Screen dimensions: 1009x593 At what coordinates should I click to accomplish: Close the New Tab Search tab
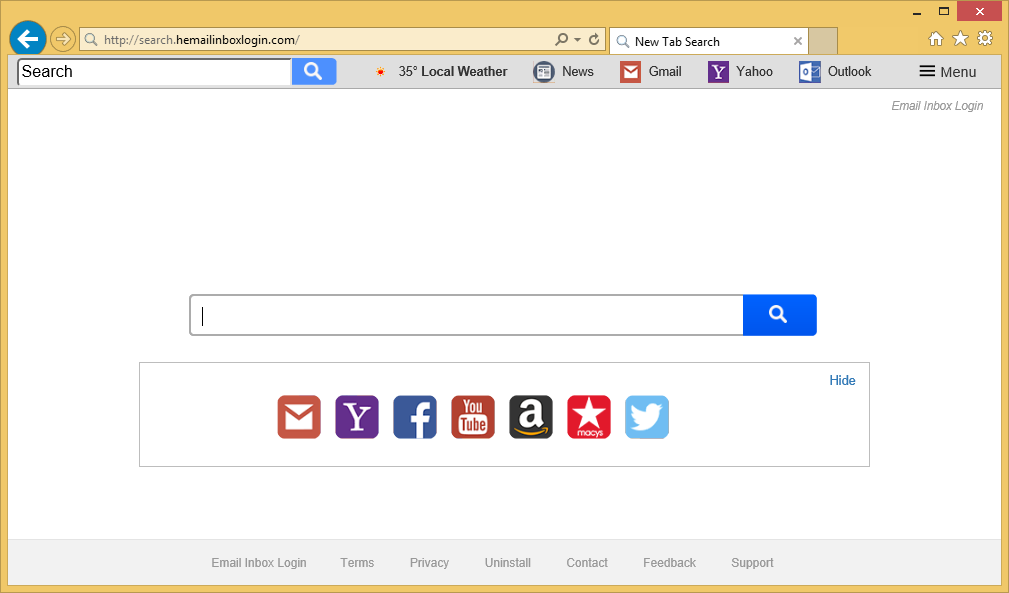[798, 41]
